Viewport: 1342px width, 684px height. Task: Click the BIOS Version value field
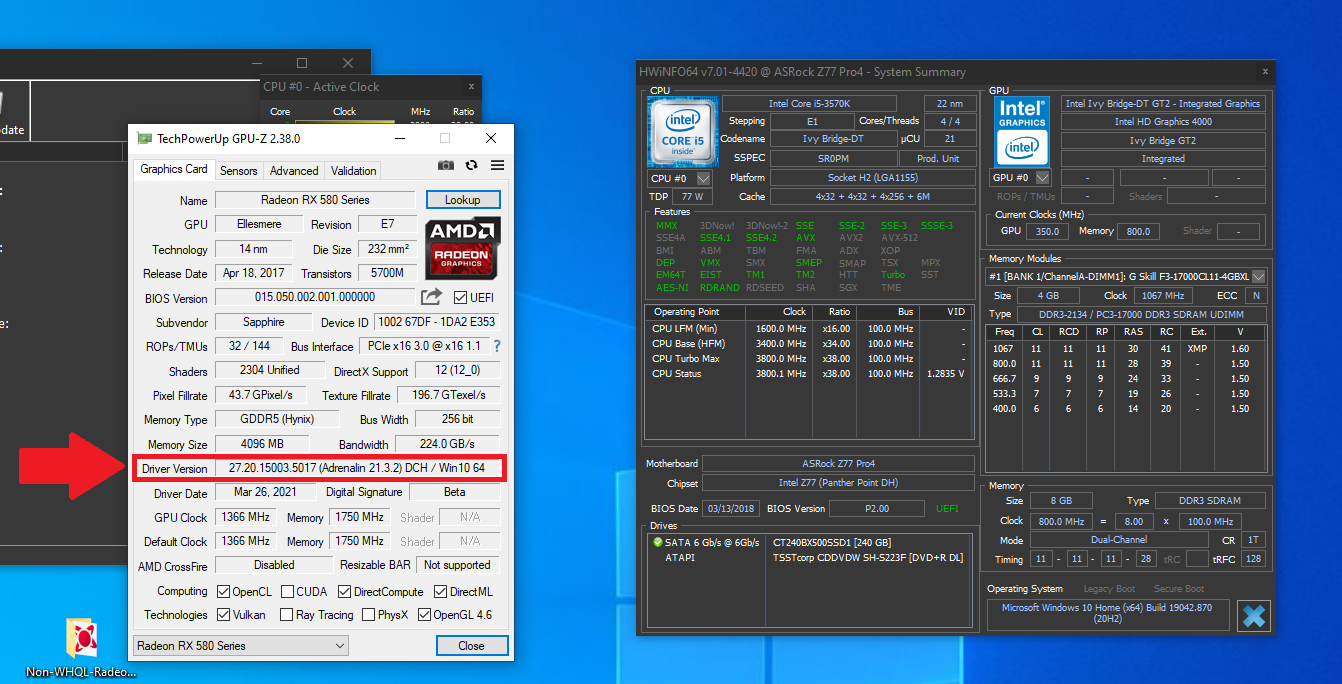tap(315, 297)
